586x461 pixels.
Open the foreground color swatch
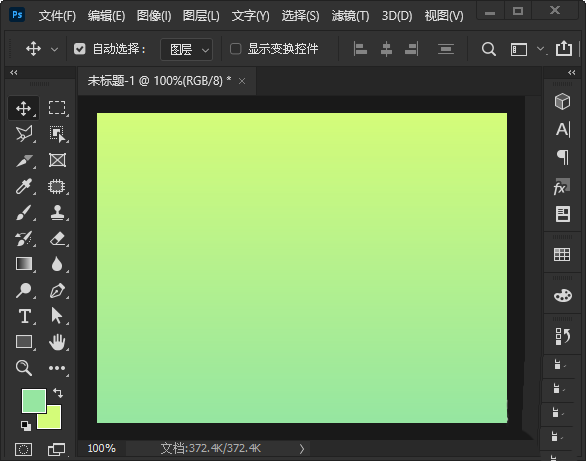click(34, 400)
